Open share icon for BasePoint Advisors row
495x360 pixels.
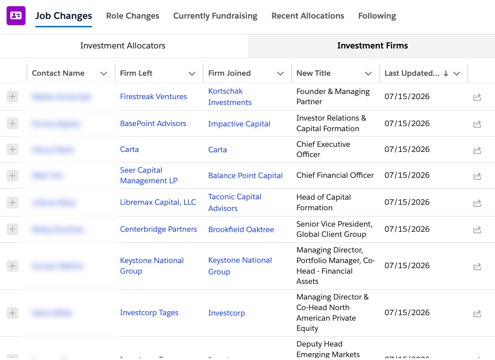477,124
